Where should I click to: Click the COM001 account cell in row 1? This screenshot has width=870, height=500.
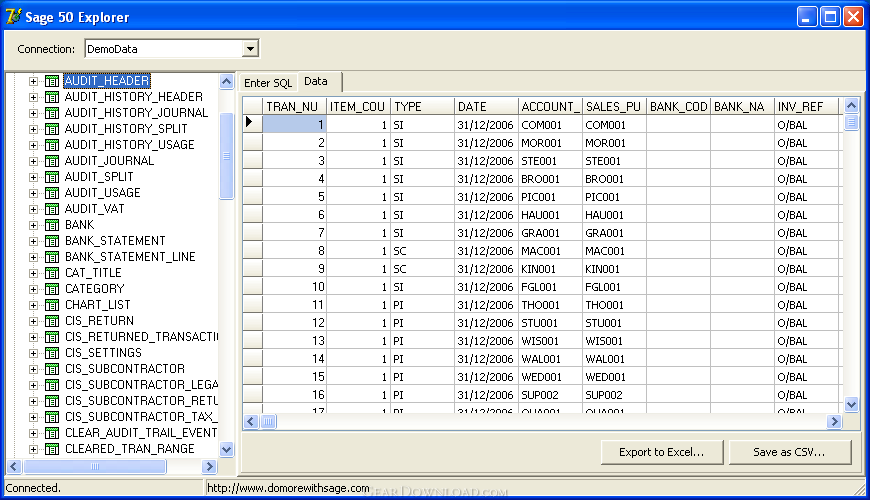tap(550, 125)
